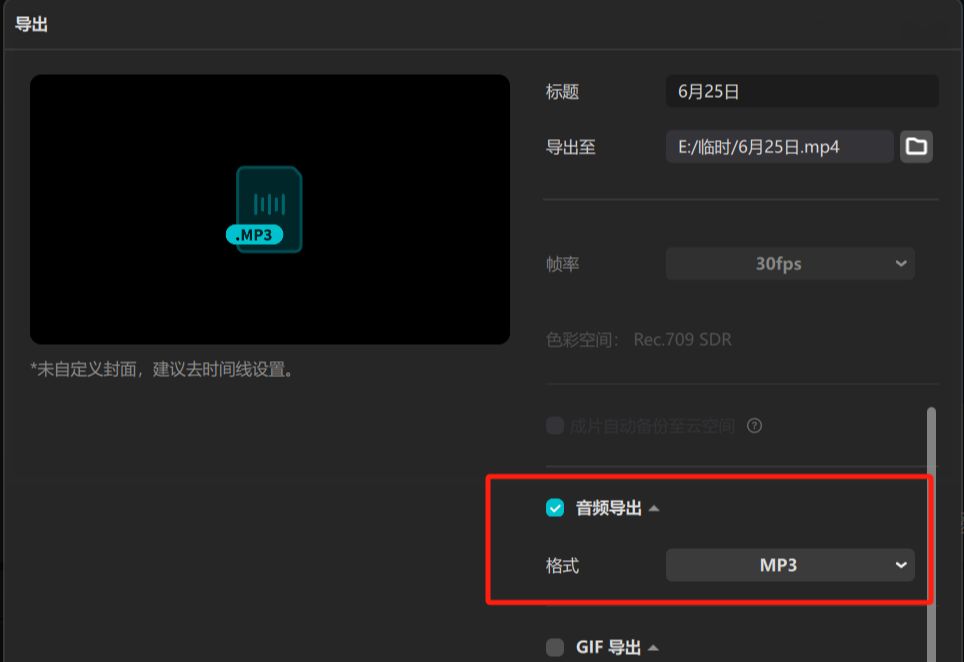Open the MP3 format selector
This screenshot has height=662, width=964.
pos(790,565)
